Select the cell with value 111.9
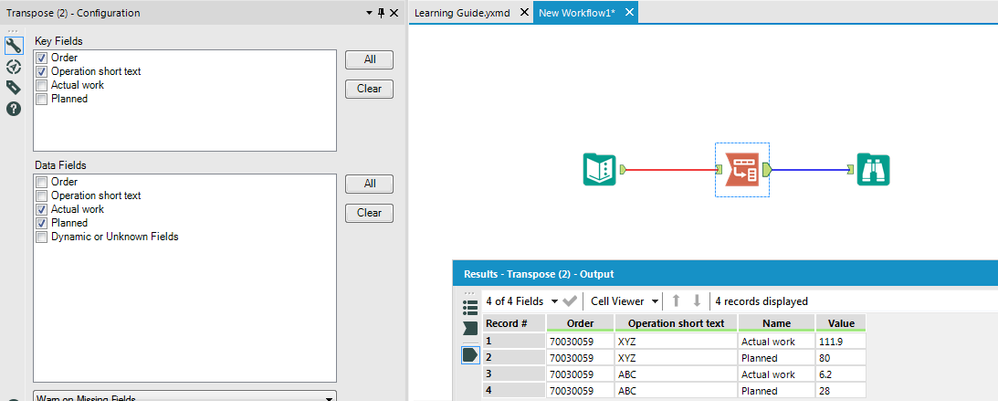The height and width of the screenshot is (401, 998). tap(841, 342)
